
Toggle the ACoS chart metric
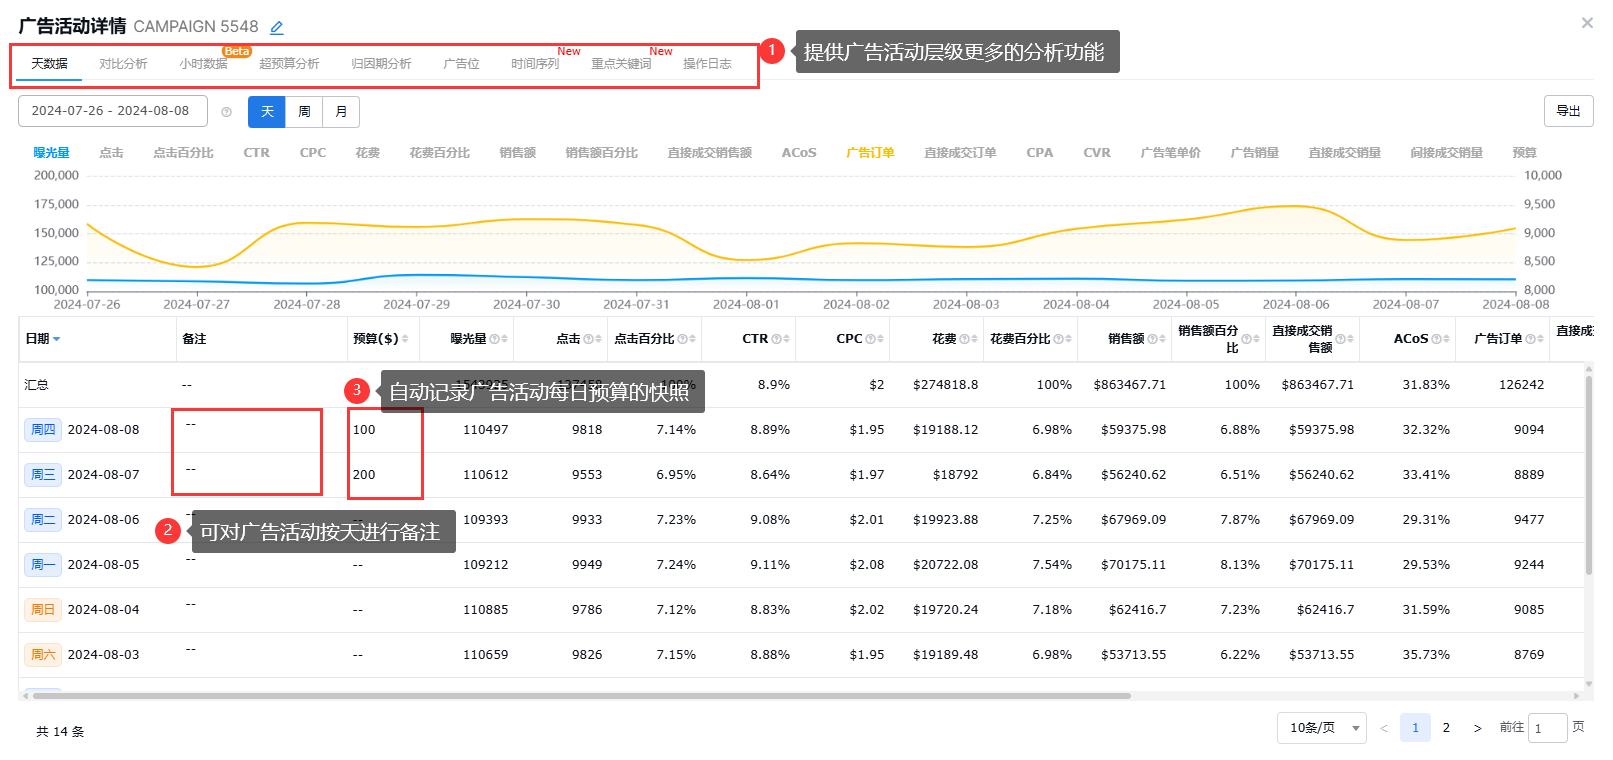coord(799,153)
